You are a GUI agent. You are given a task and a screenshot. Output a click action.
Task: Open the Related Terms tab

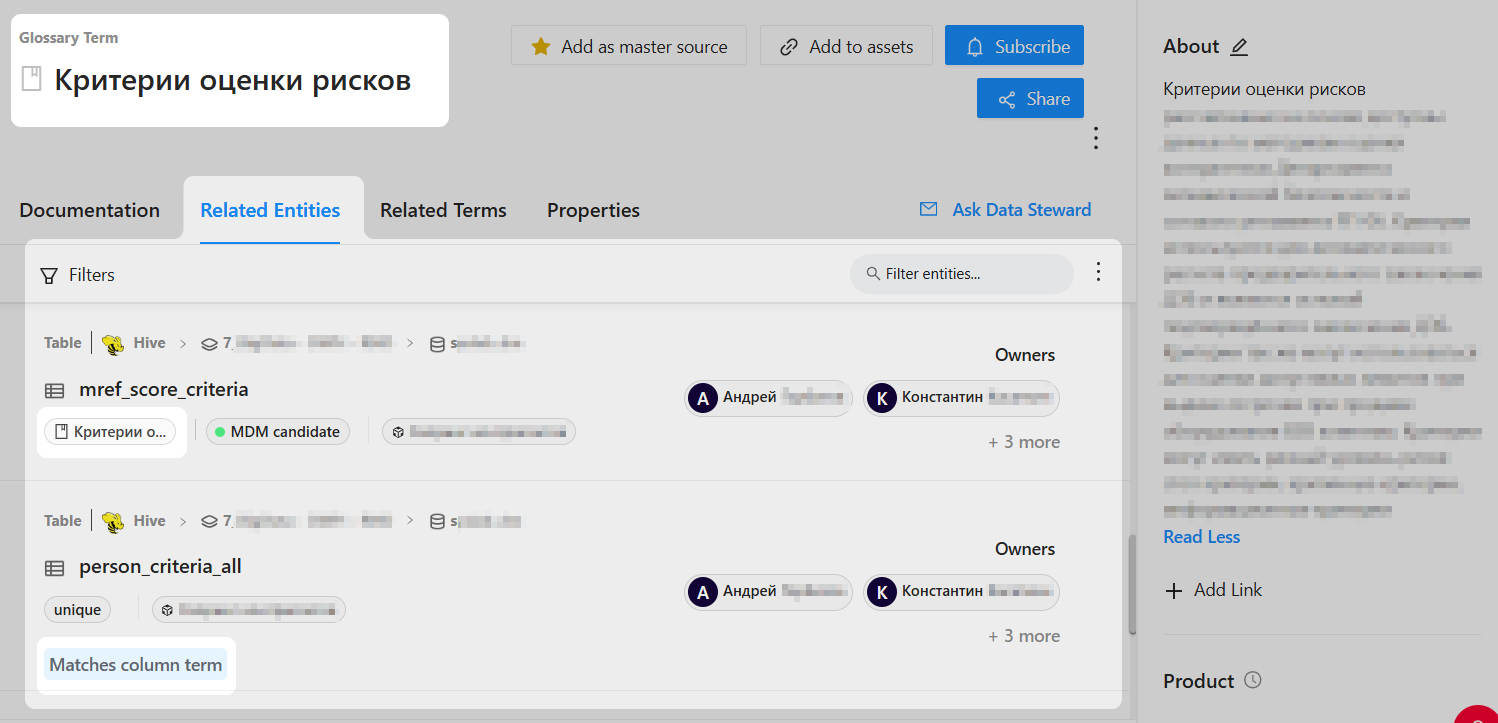pyautogui.click(x=443, y=210)
